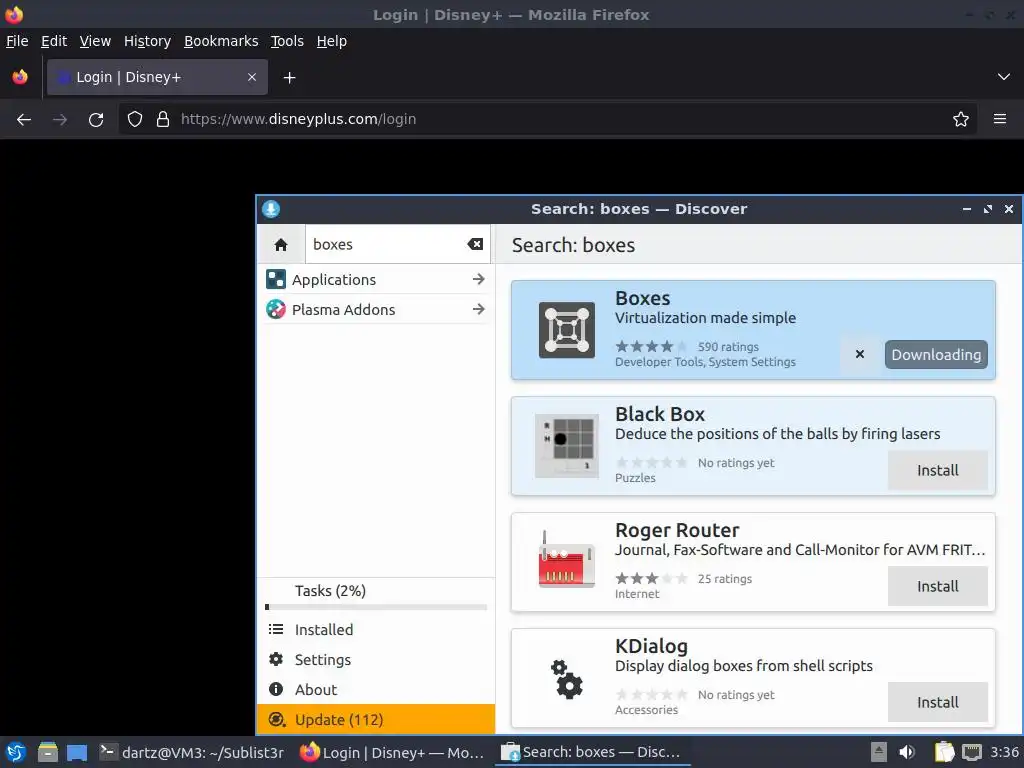Open the Installed section
The width and height of the screenshot is (1024, 768).
pos(376,630)
